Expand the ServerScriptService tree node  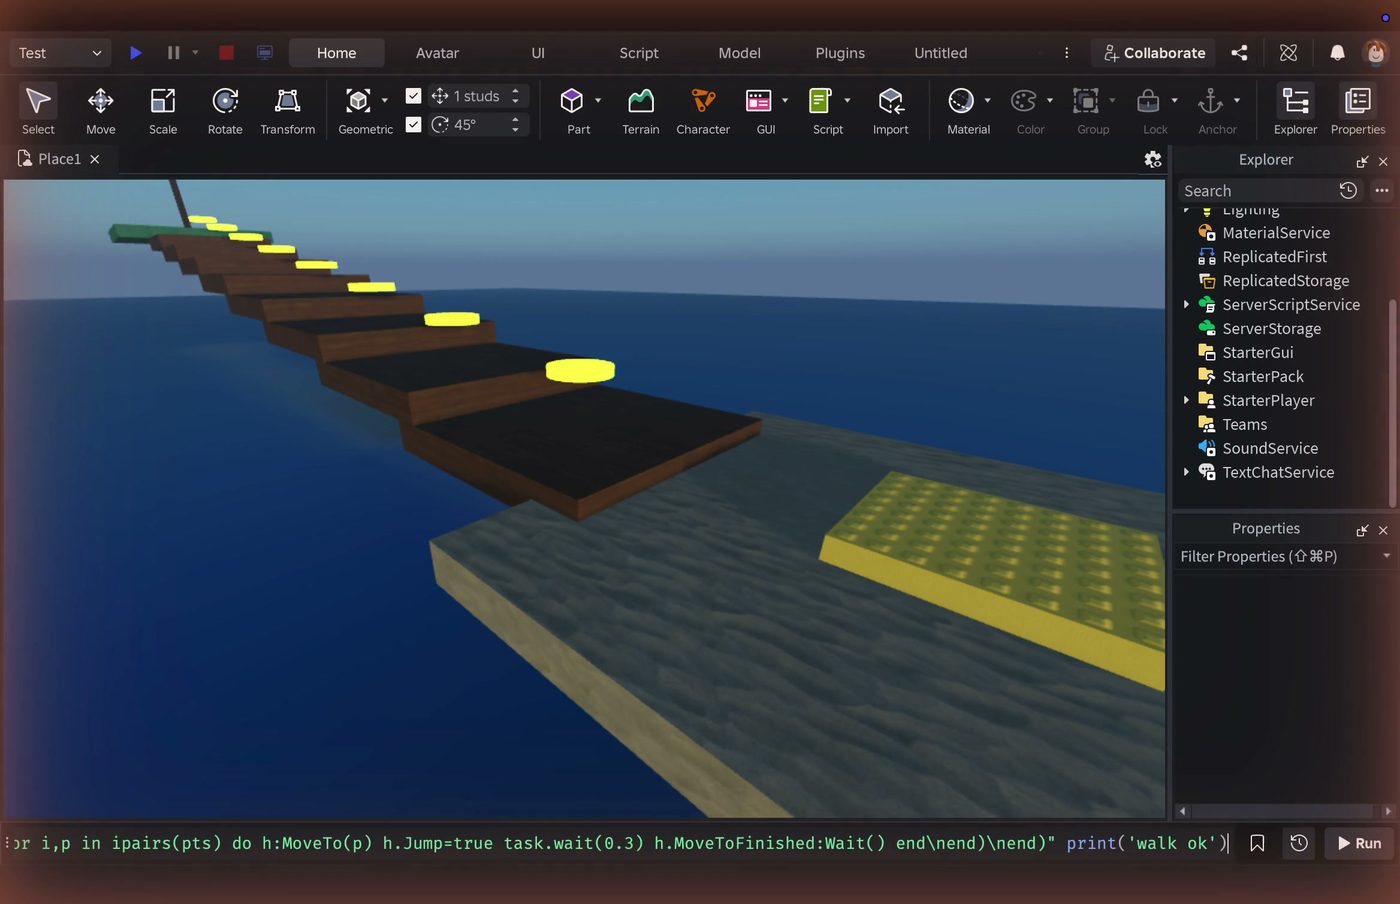(x=1186, y=304)
